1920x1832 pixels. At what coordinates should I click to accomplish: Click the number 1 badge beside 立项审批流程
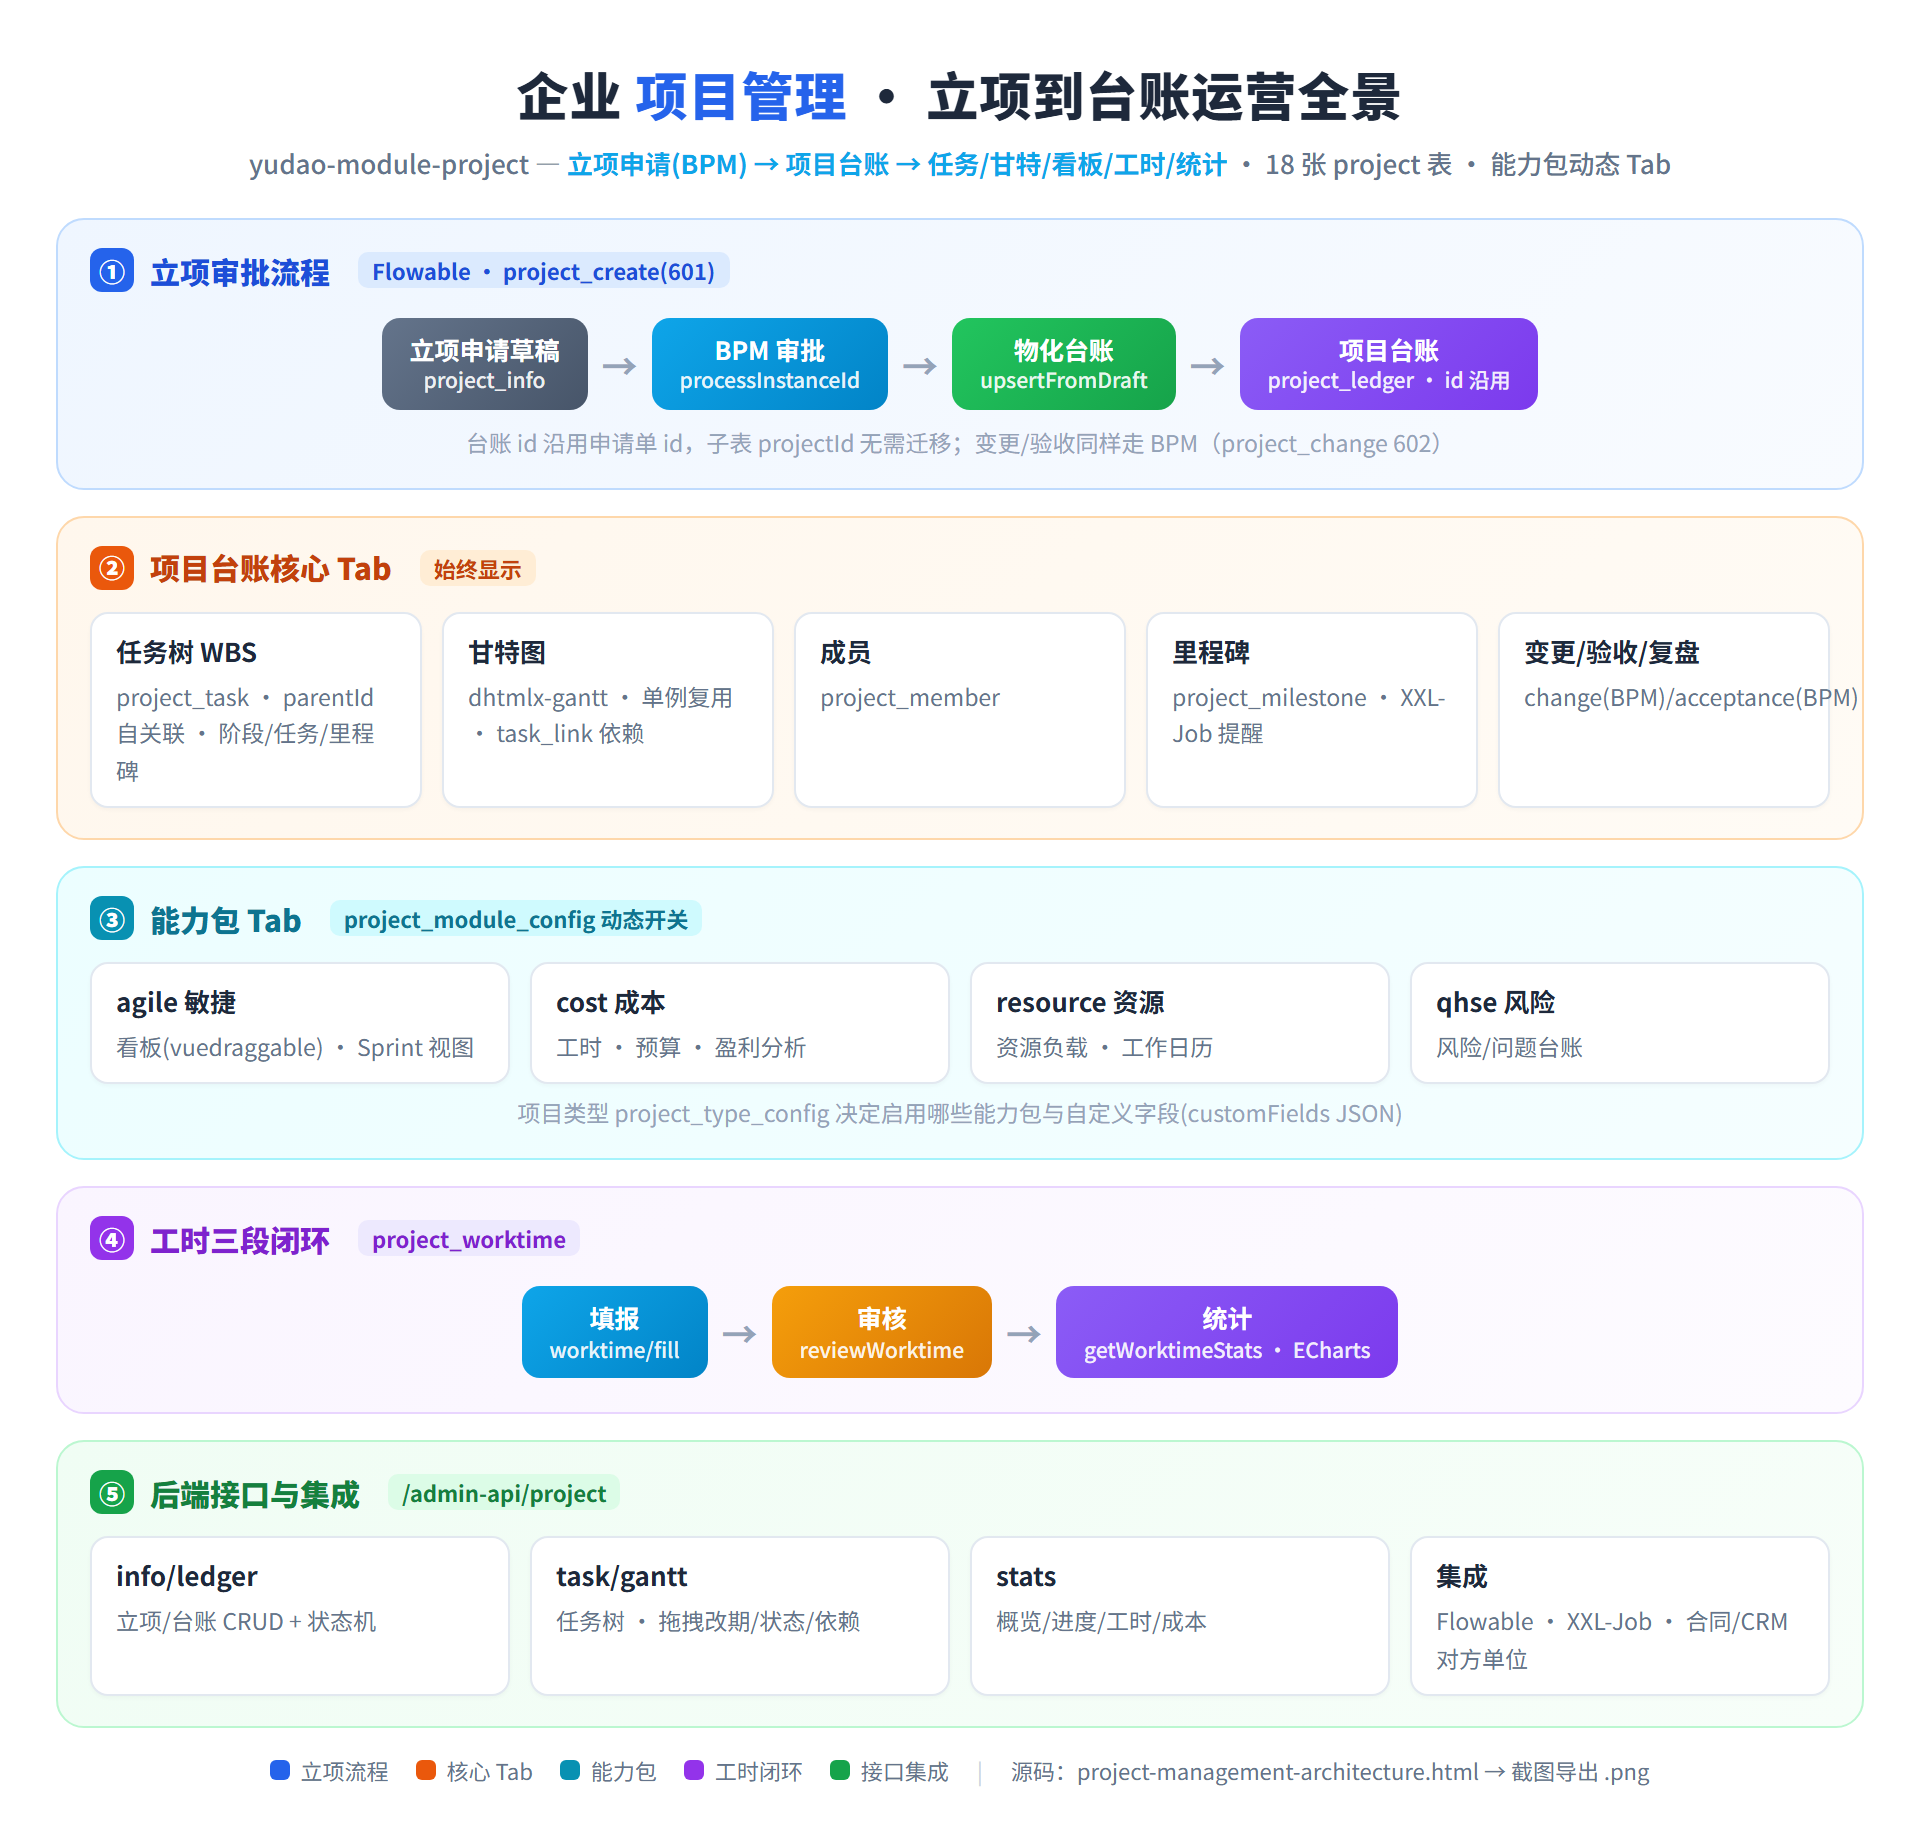112,271
